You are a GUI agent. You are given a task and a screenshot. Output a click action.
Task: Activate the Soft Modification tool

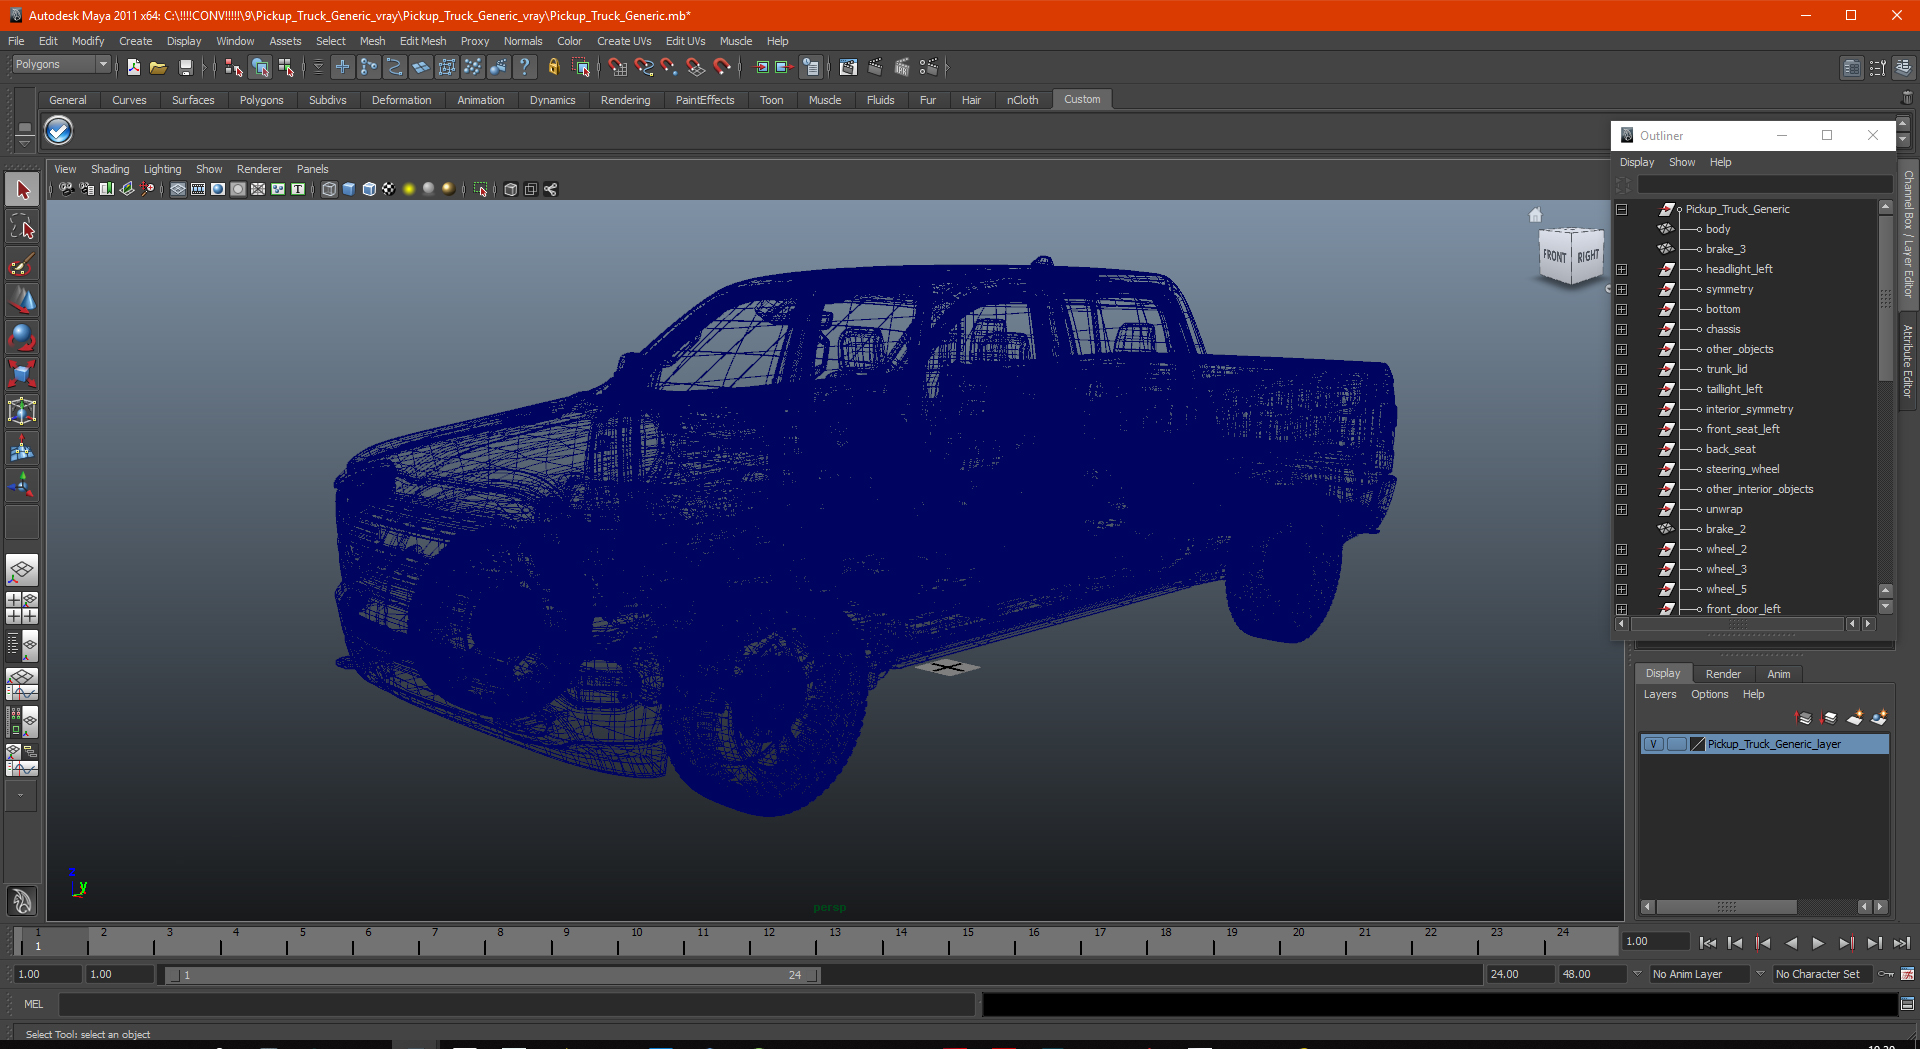22,449
